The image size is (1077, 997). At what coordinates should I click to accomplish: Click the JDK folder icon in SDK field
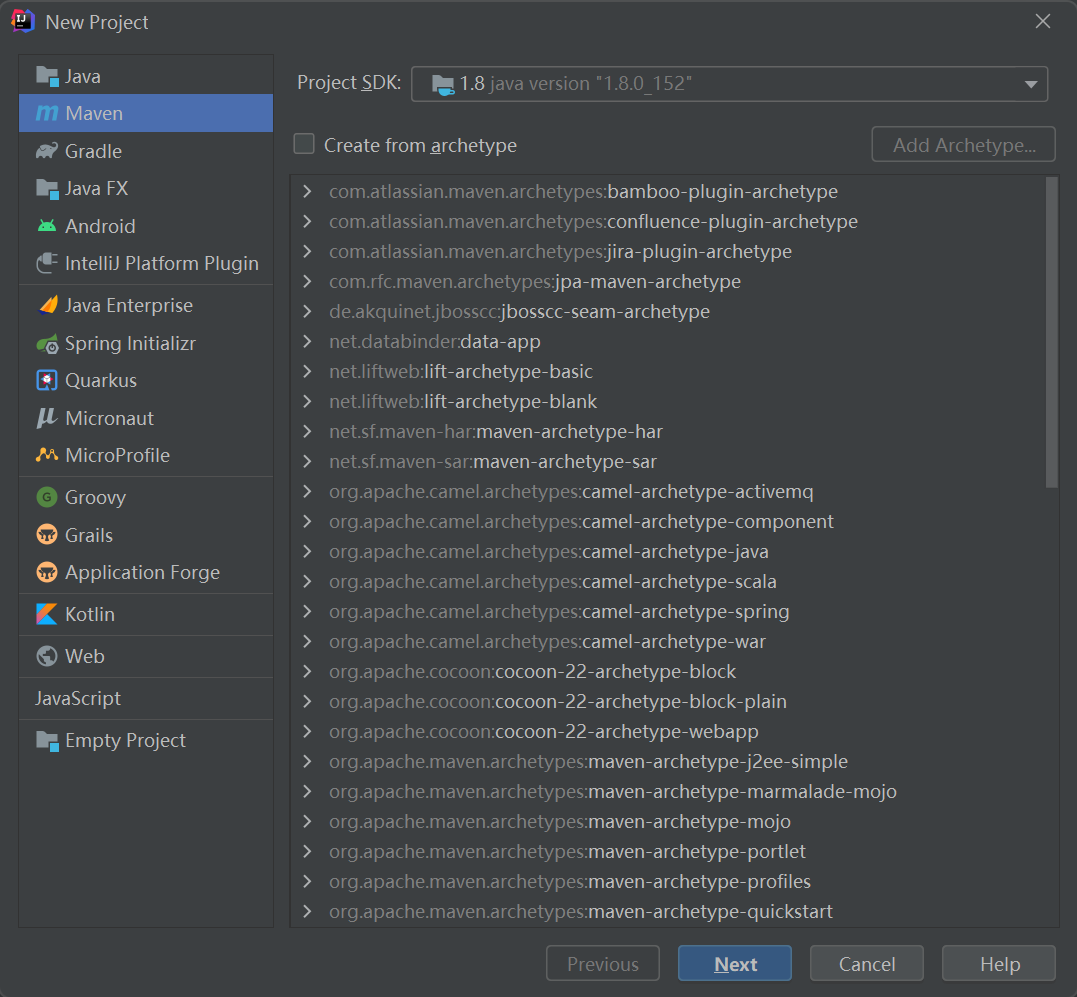click(x=443, y=84)
